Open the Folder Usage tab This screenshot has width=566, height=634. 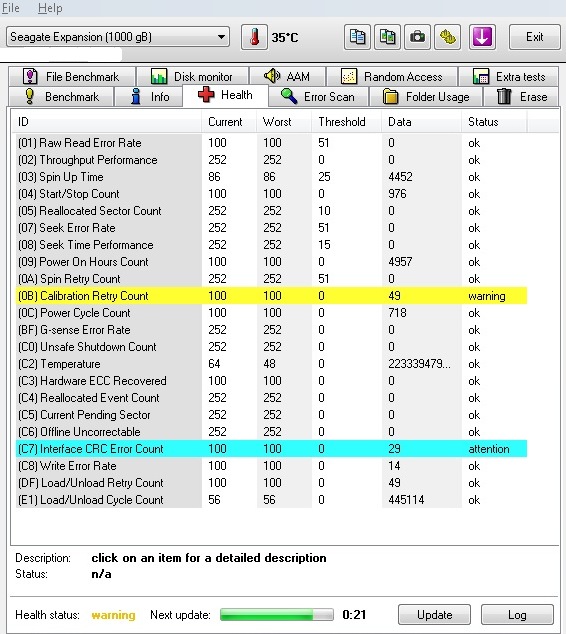click(426, 97)
